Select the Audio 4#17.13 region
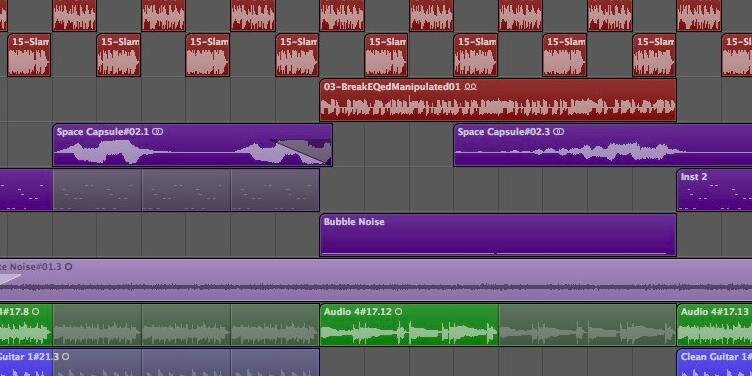The image size is (752, 376). tap(714, 325)
